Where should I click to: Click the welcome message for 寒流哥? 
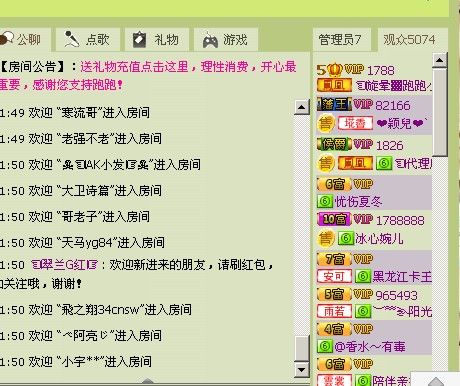pyautogui.click(x=75, y=112)
